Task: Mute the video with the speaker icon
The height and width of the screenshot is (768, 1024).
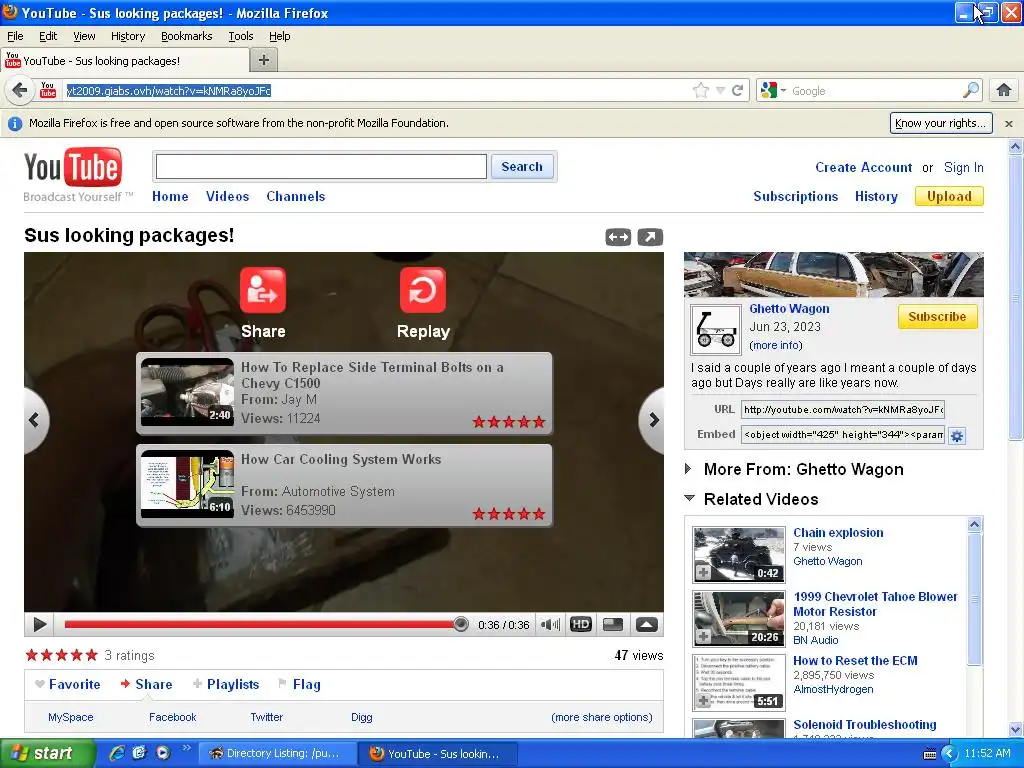Action: [551, 624]
